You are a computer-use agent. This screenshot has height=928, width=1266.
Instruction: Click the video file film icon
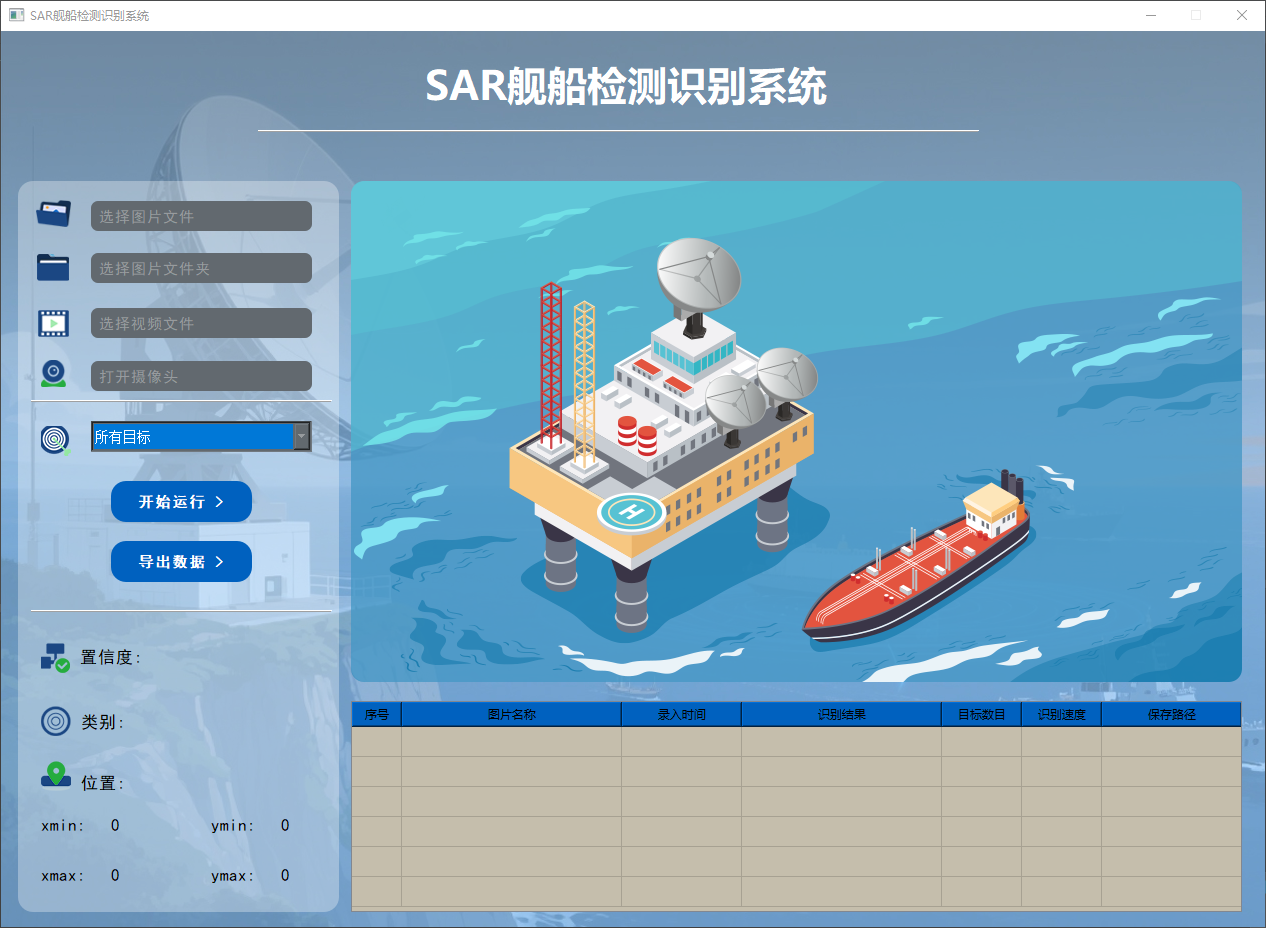[x=54, y=323]
